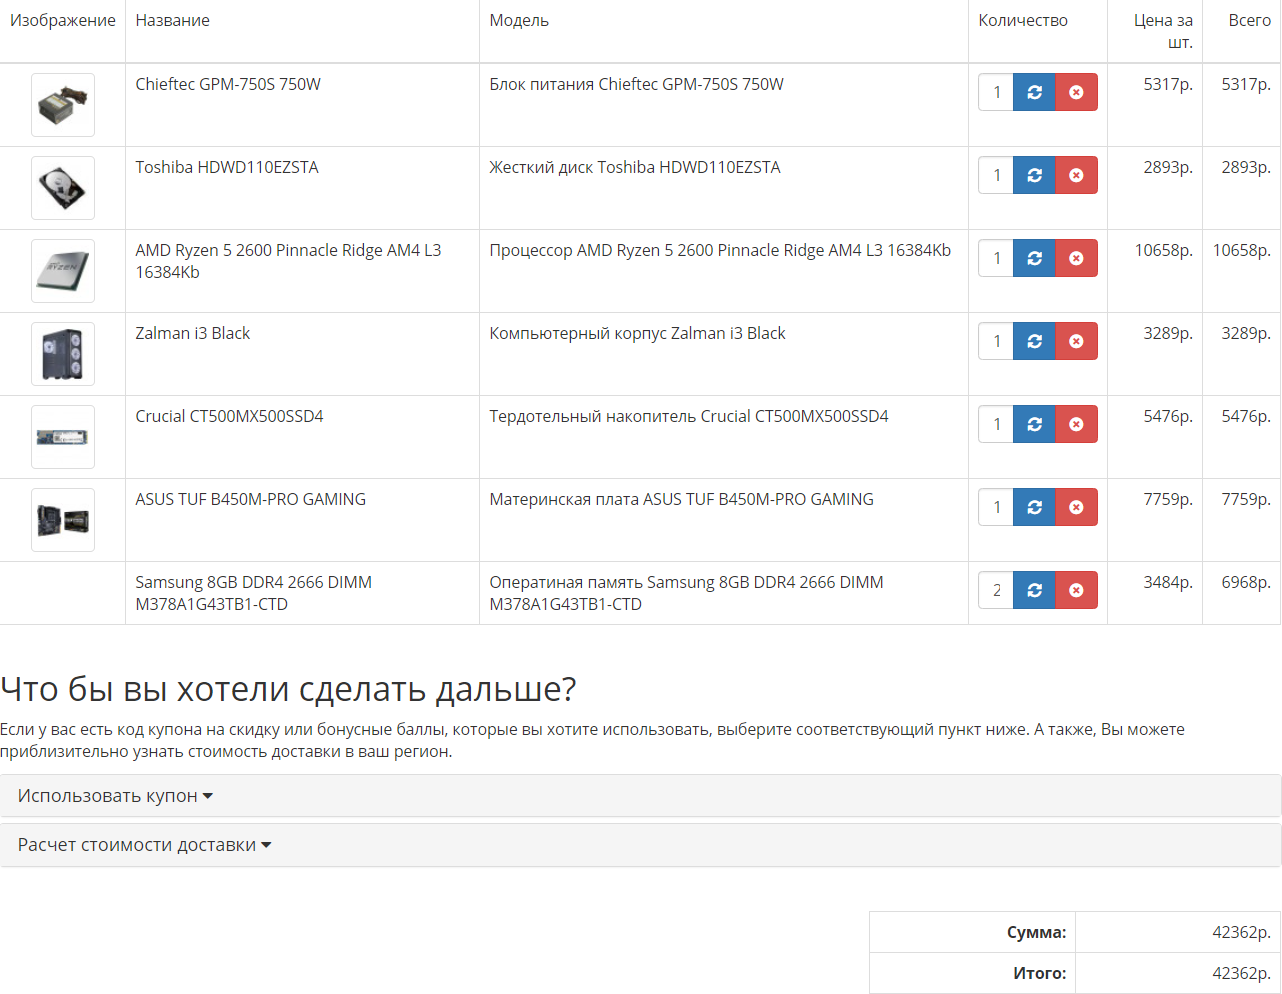Image resolution: width=1282 pixels, height=994 pixels.
Task: Click the Samsung memory unit price 3484р.
Action: pos(1168,582)
